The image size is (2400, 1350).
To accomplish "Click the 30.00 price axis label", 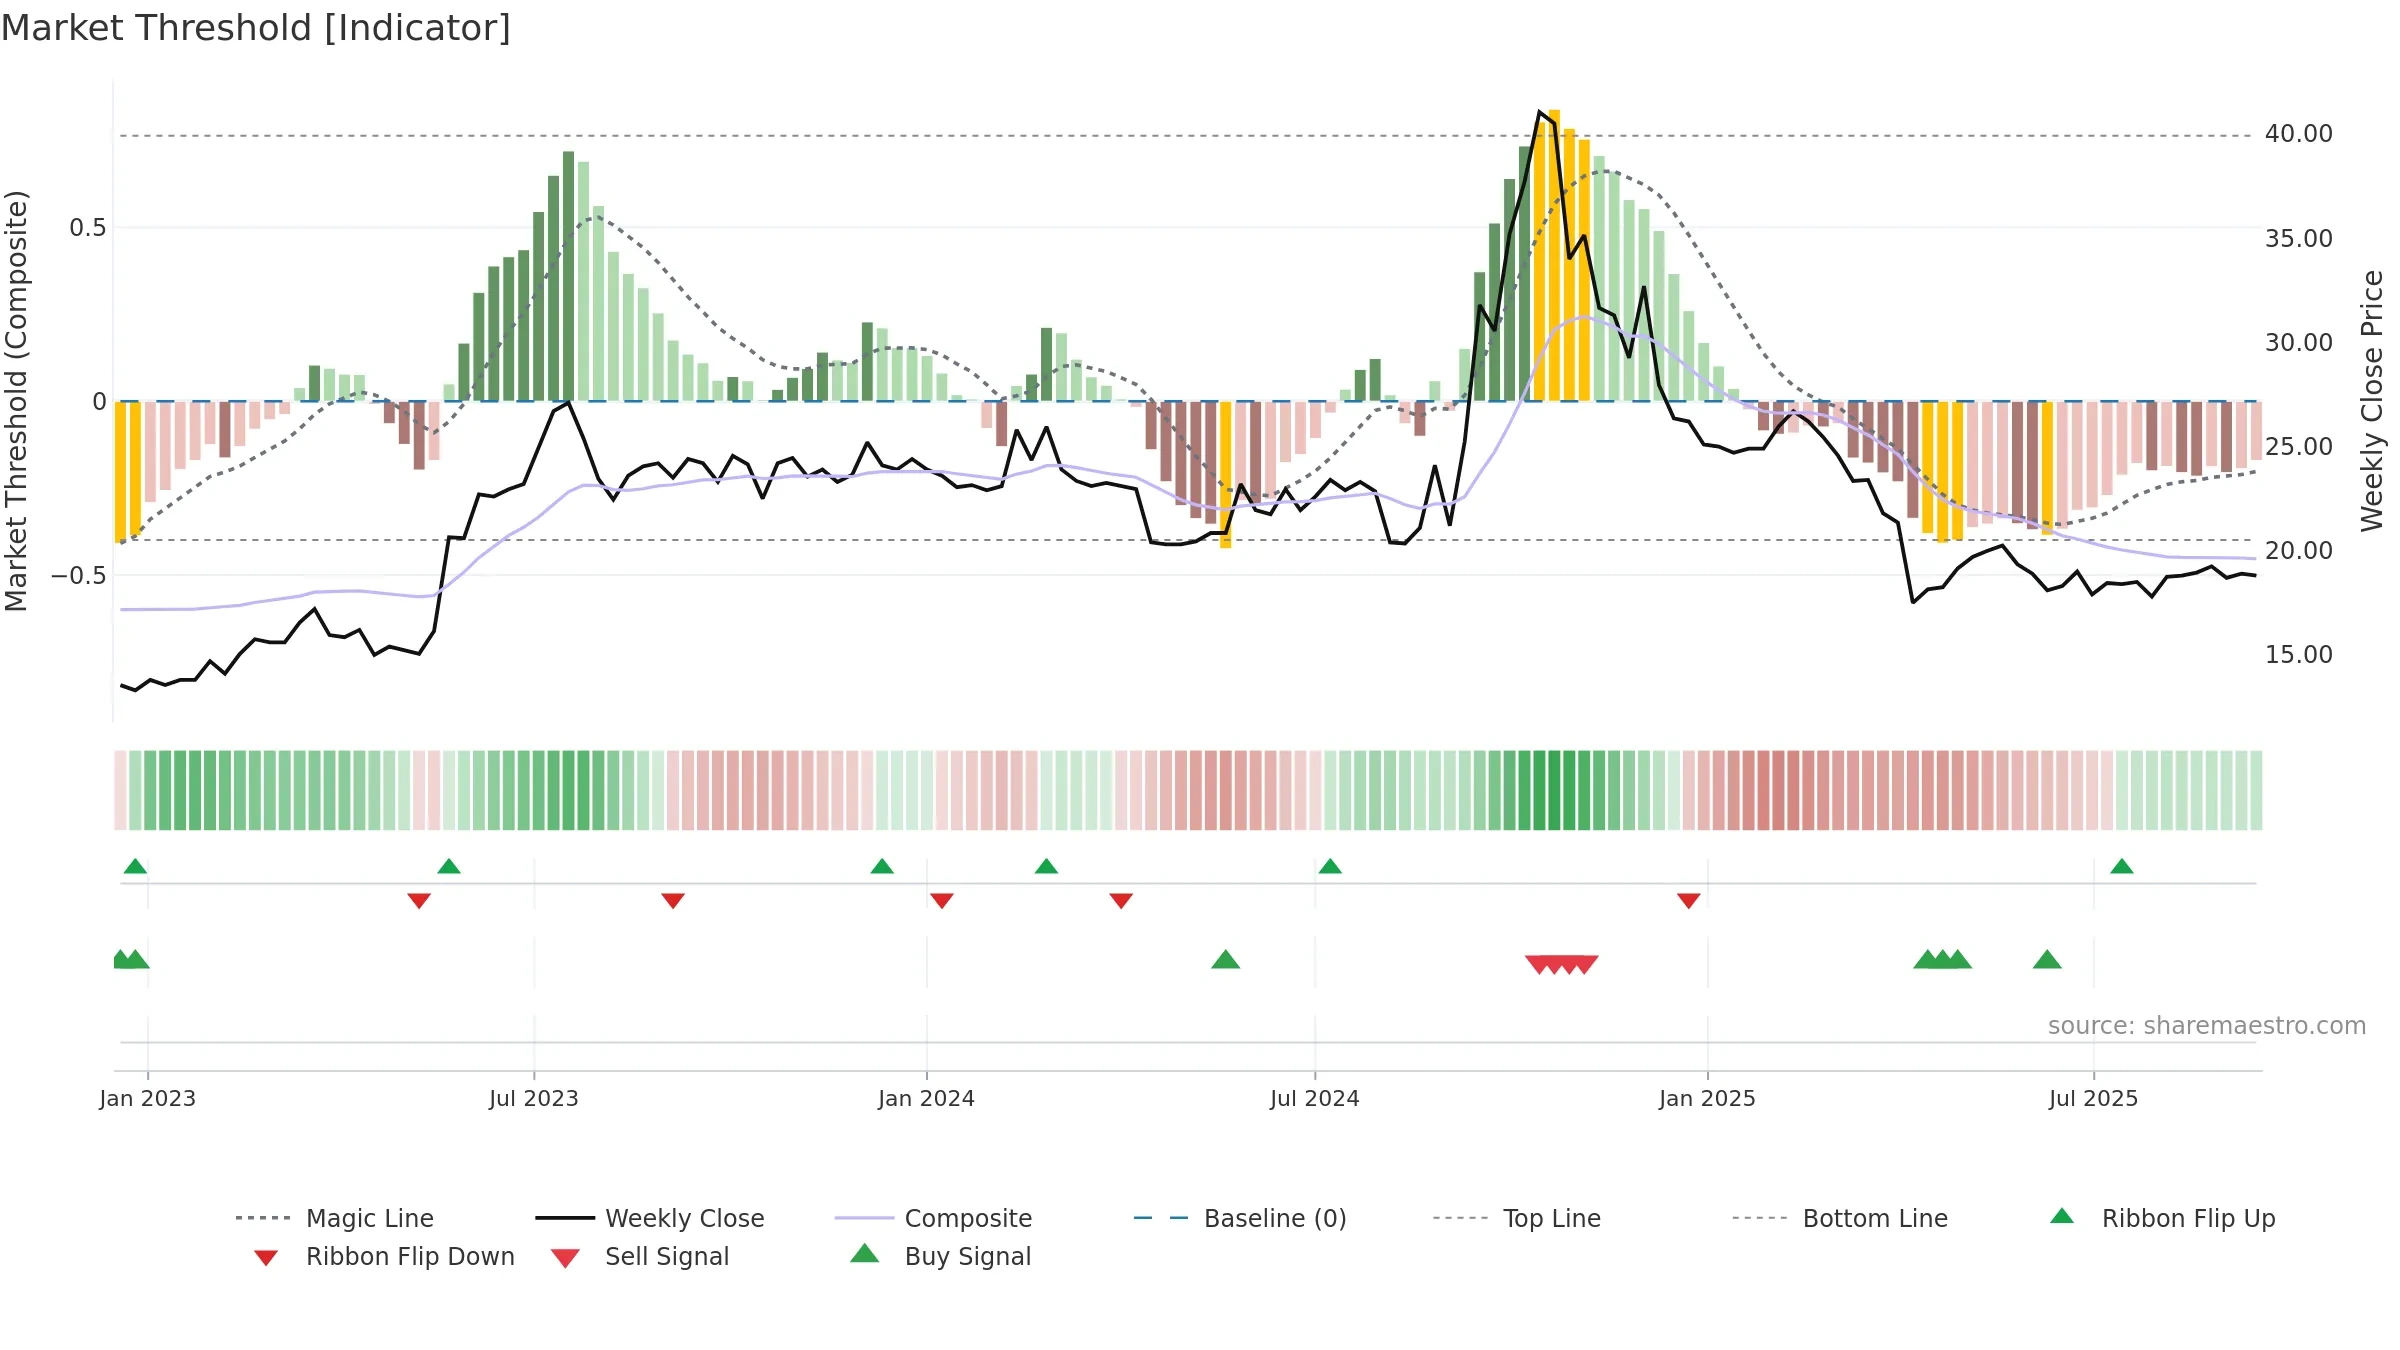I will 2299,342.
